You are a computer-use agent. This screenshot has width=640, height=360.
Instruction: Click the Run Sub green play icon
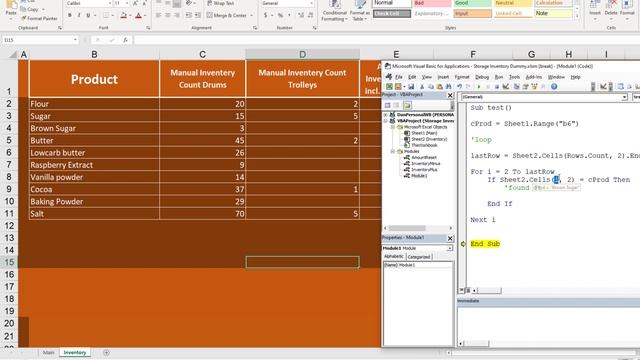pyautogui.click(x=479, y=87)
